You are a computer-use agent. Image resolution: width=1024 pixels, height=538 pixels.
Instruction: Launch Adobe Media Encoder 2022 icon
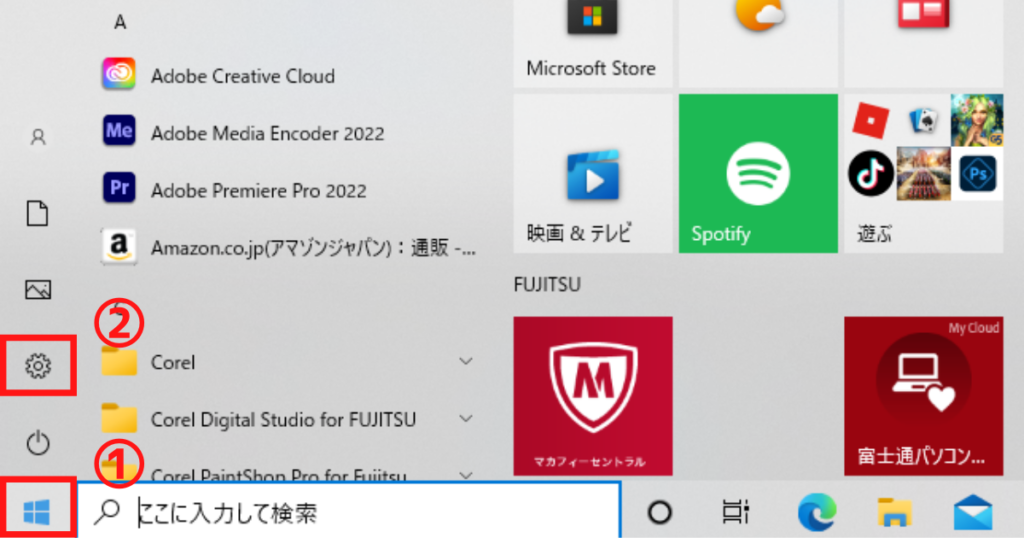119,131
